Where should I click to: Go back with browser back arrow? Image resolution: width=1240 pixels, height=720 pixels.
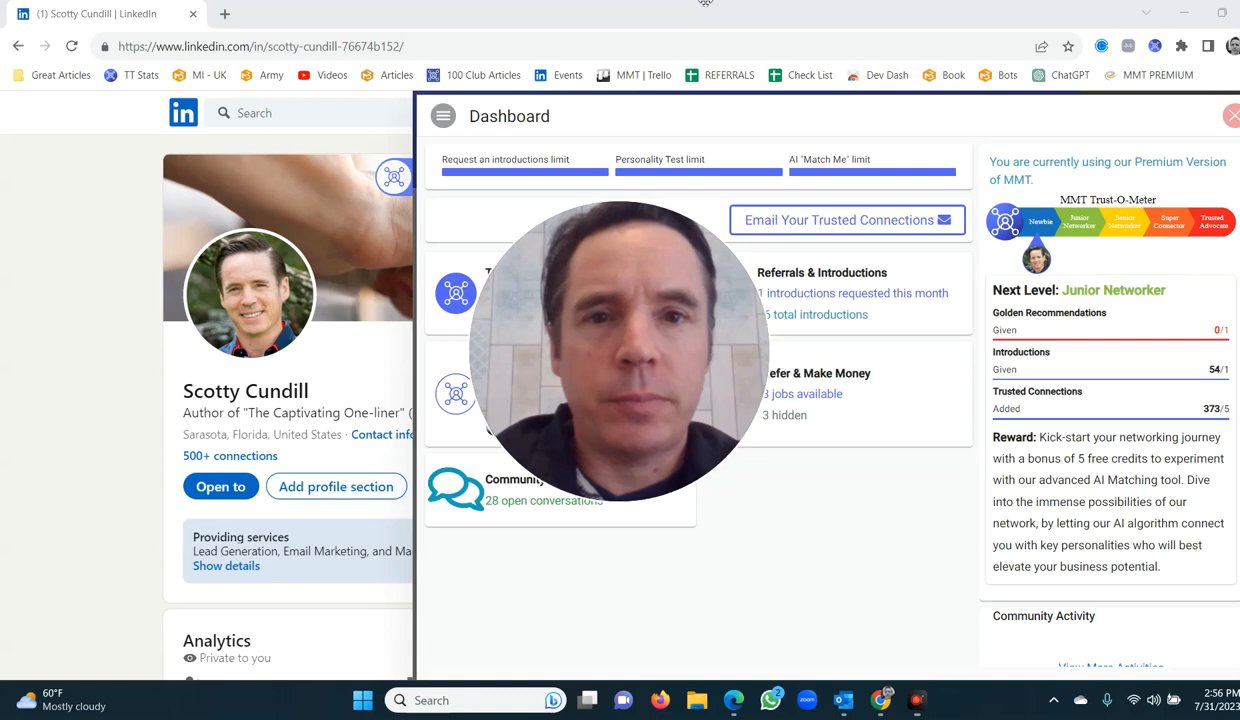(18, 46)
